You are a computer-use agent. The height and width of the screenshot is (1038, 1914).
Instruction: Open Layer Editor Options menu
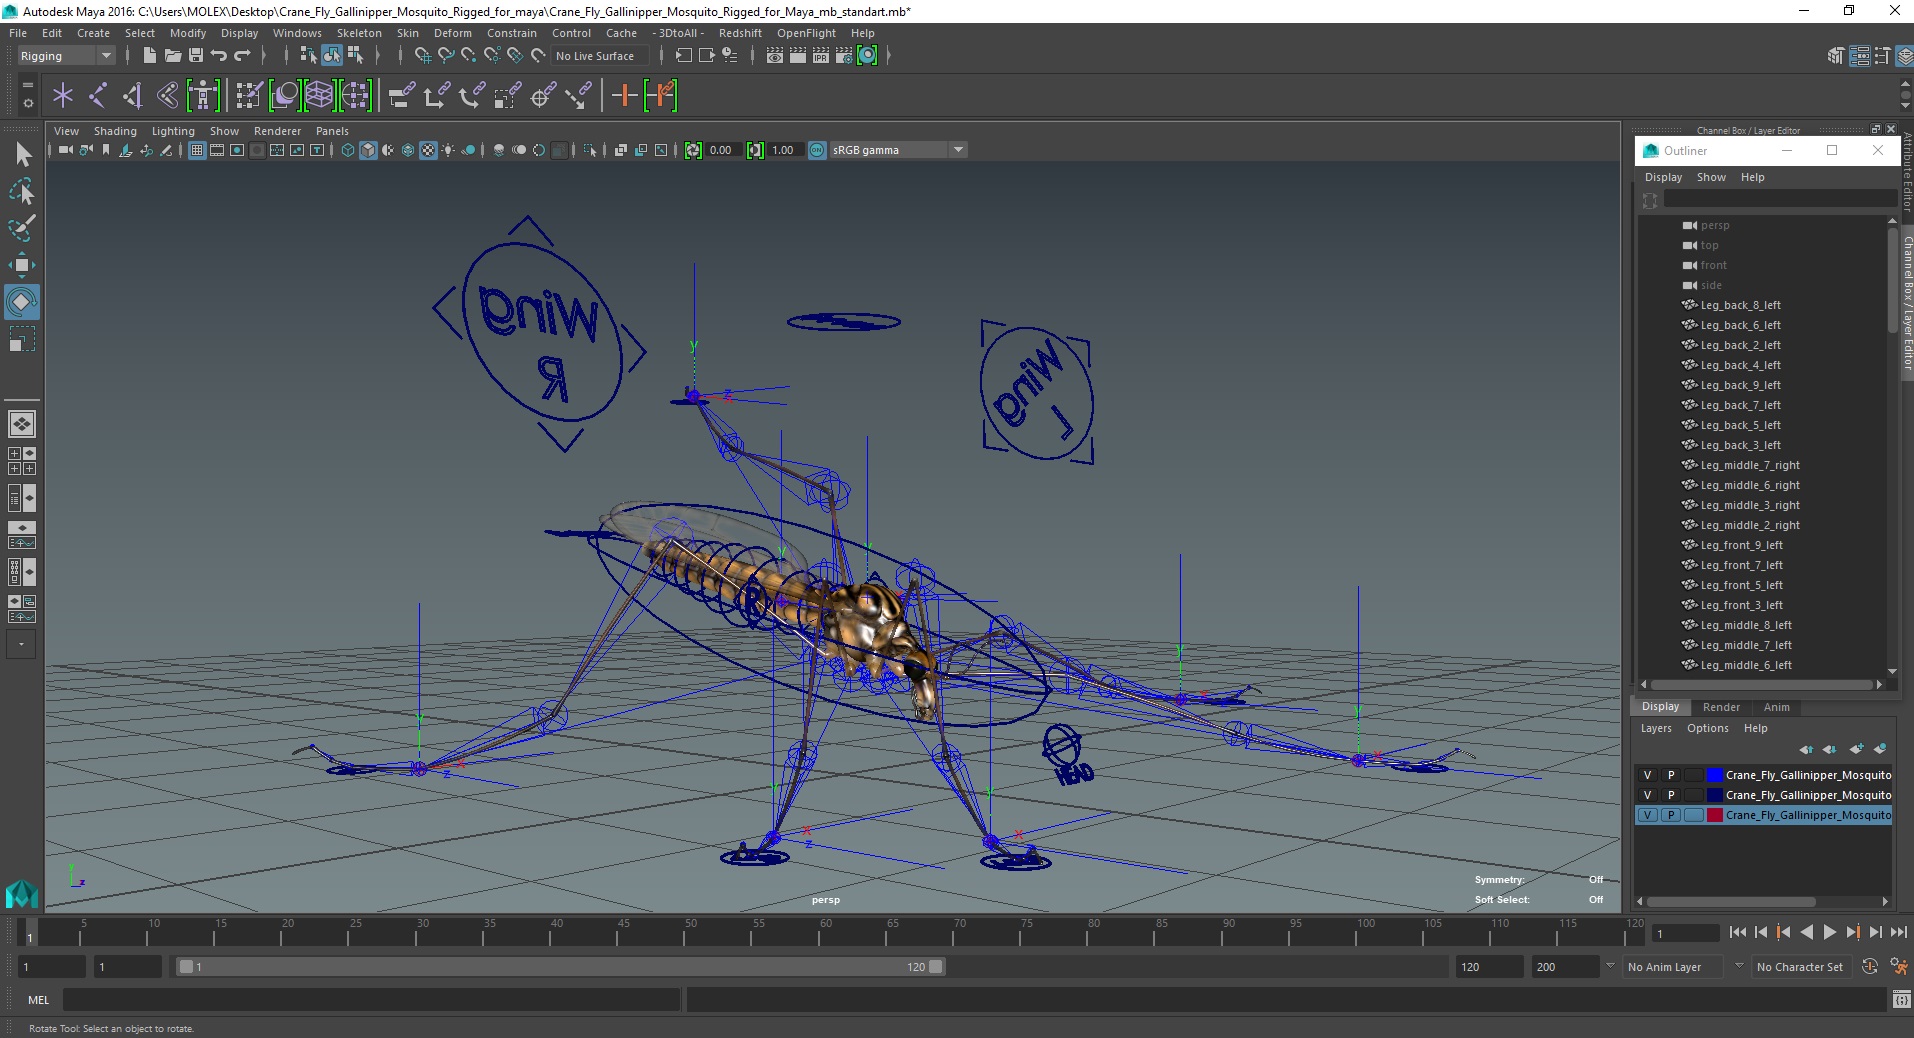tap(1707, 728)
